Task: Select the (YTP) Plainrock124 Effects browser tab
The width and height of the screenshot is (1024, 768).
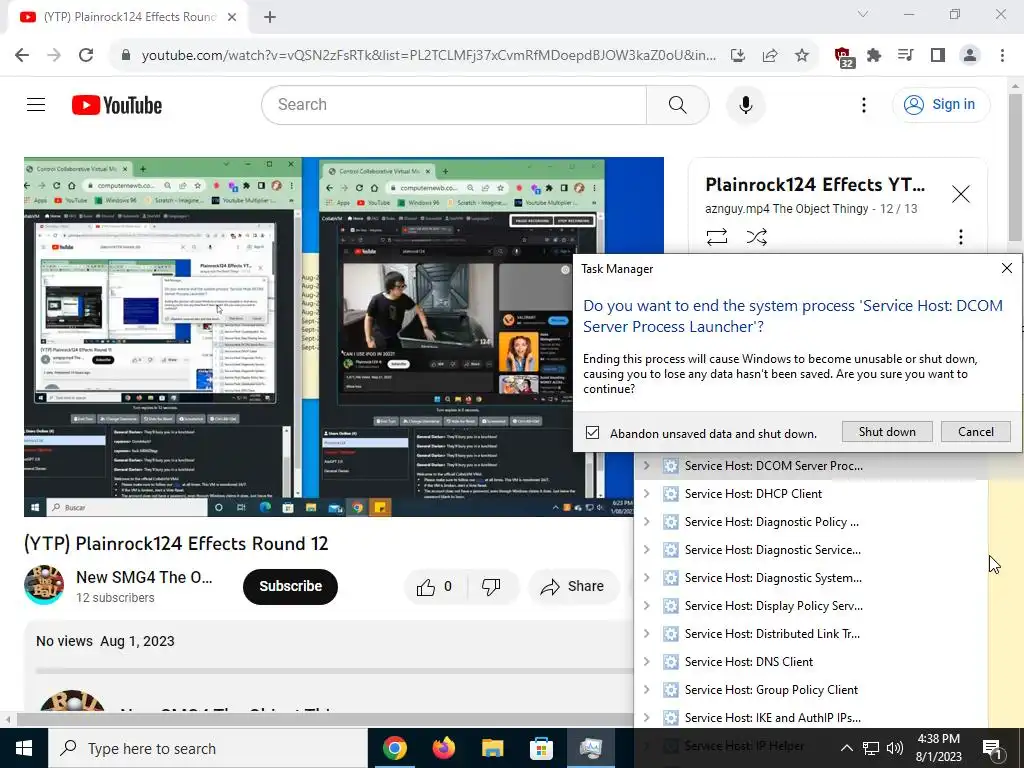Action: click(x=128, y=17)
